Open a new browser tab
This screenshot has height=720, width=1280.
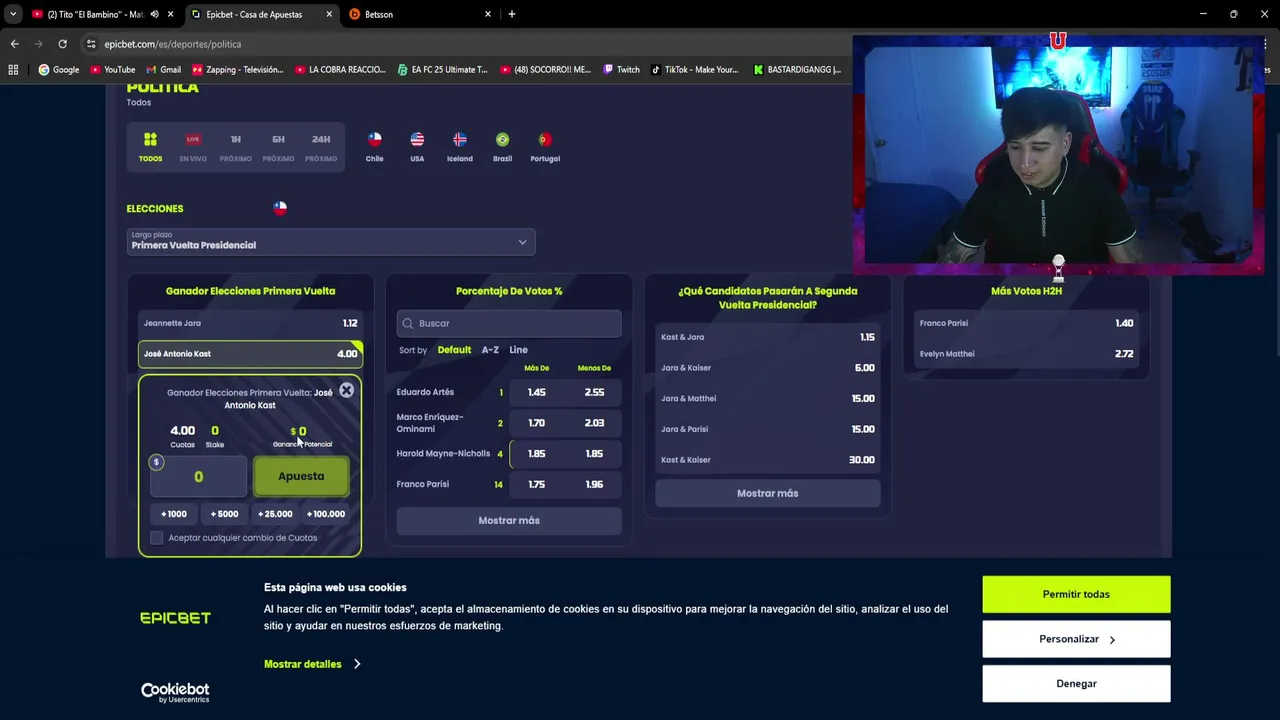tap(512, 14)
